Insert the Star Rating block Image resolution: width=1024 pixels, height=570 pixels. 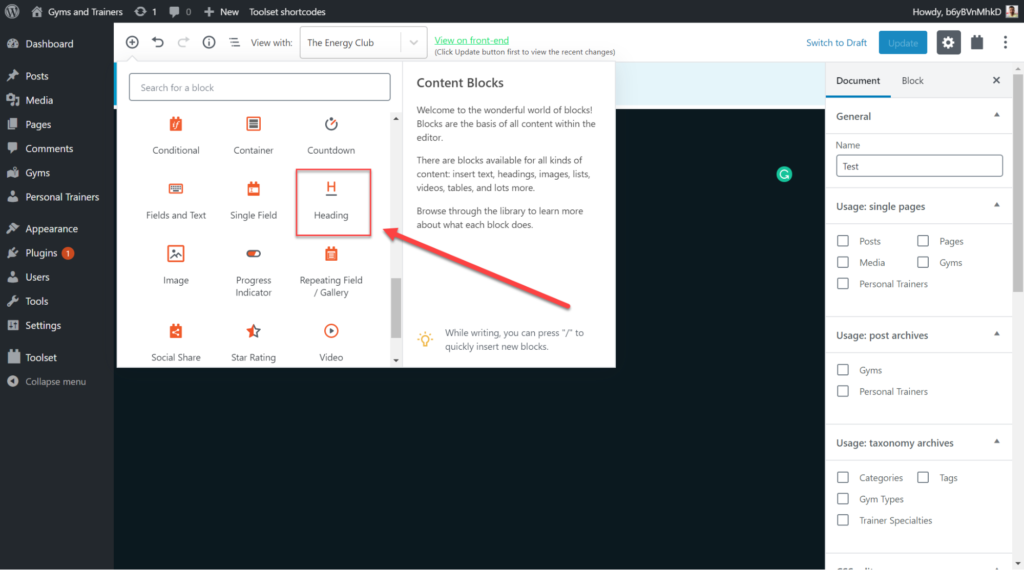pos(253,343)
